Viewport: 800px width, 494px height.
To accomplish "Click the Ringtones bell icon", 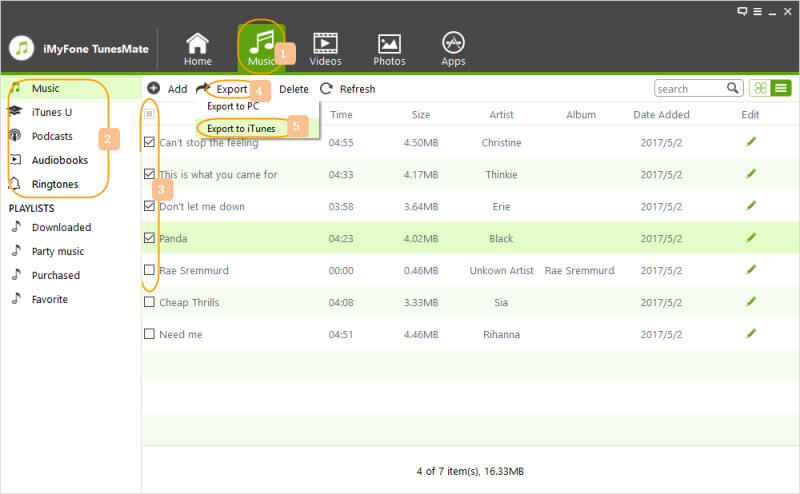I will (x=15, y=183).
